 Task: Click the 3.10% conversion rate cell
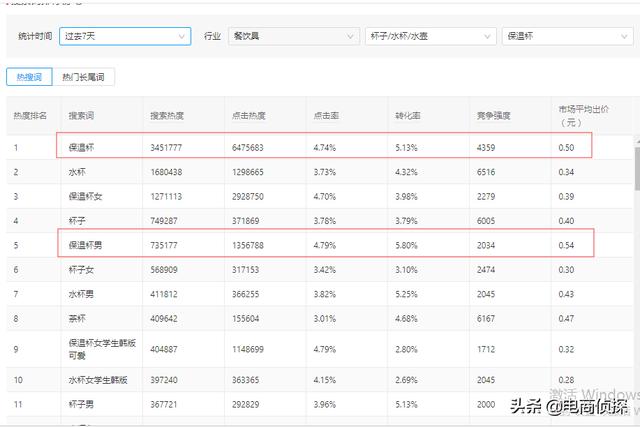point(406,269)
